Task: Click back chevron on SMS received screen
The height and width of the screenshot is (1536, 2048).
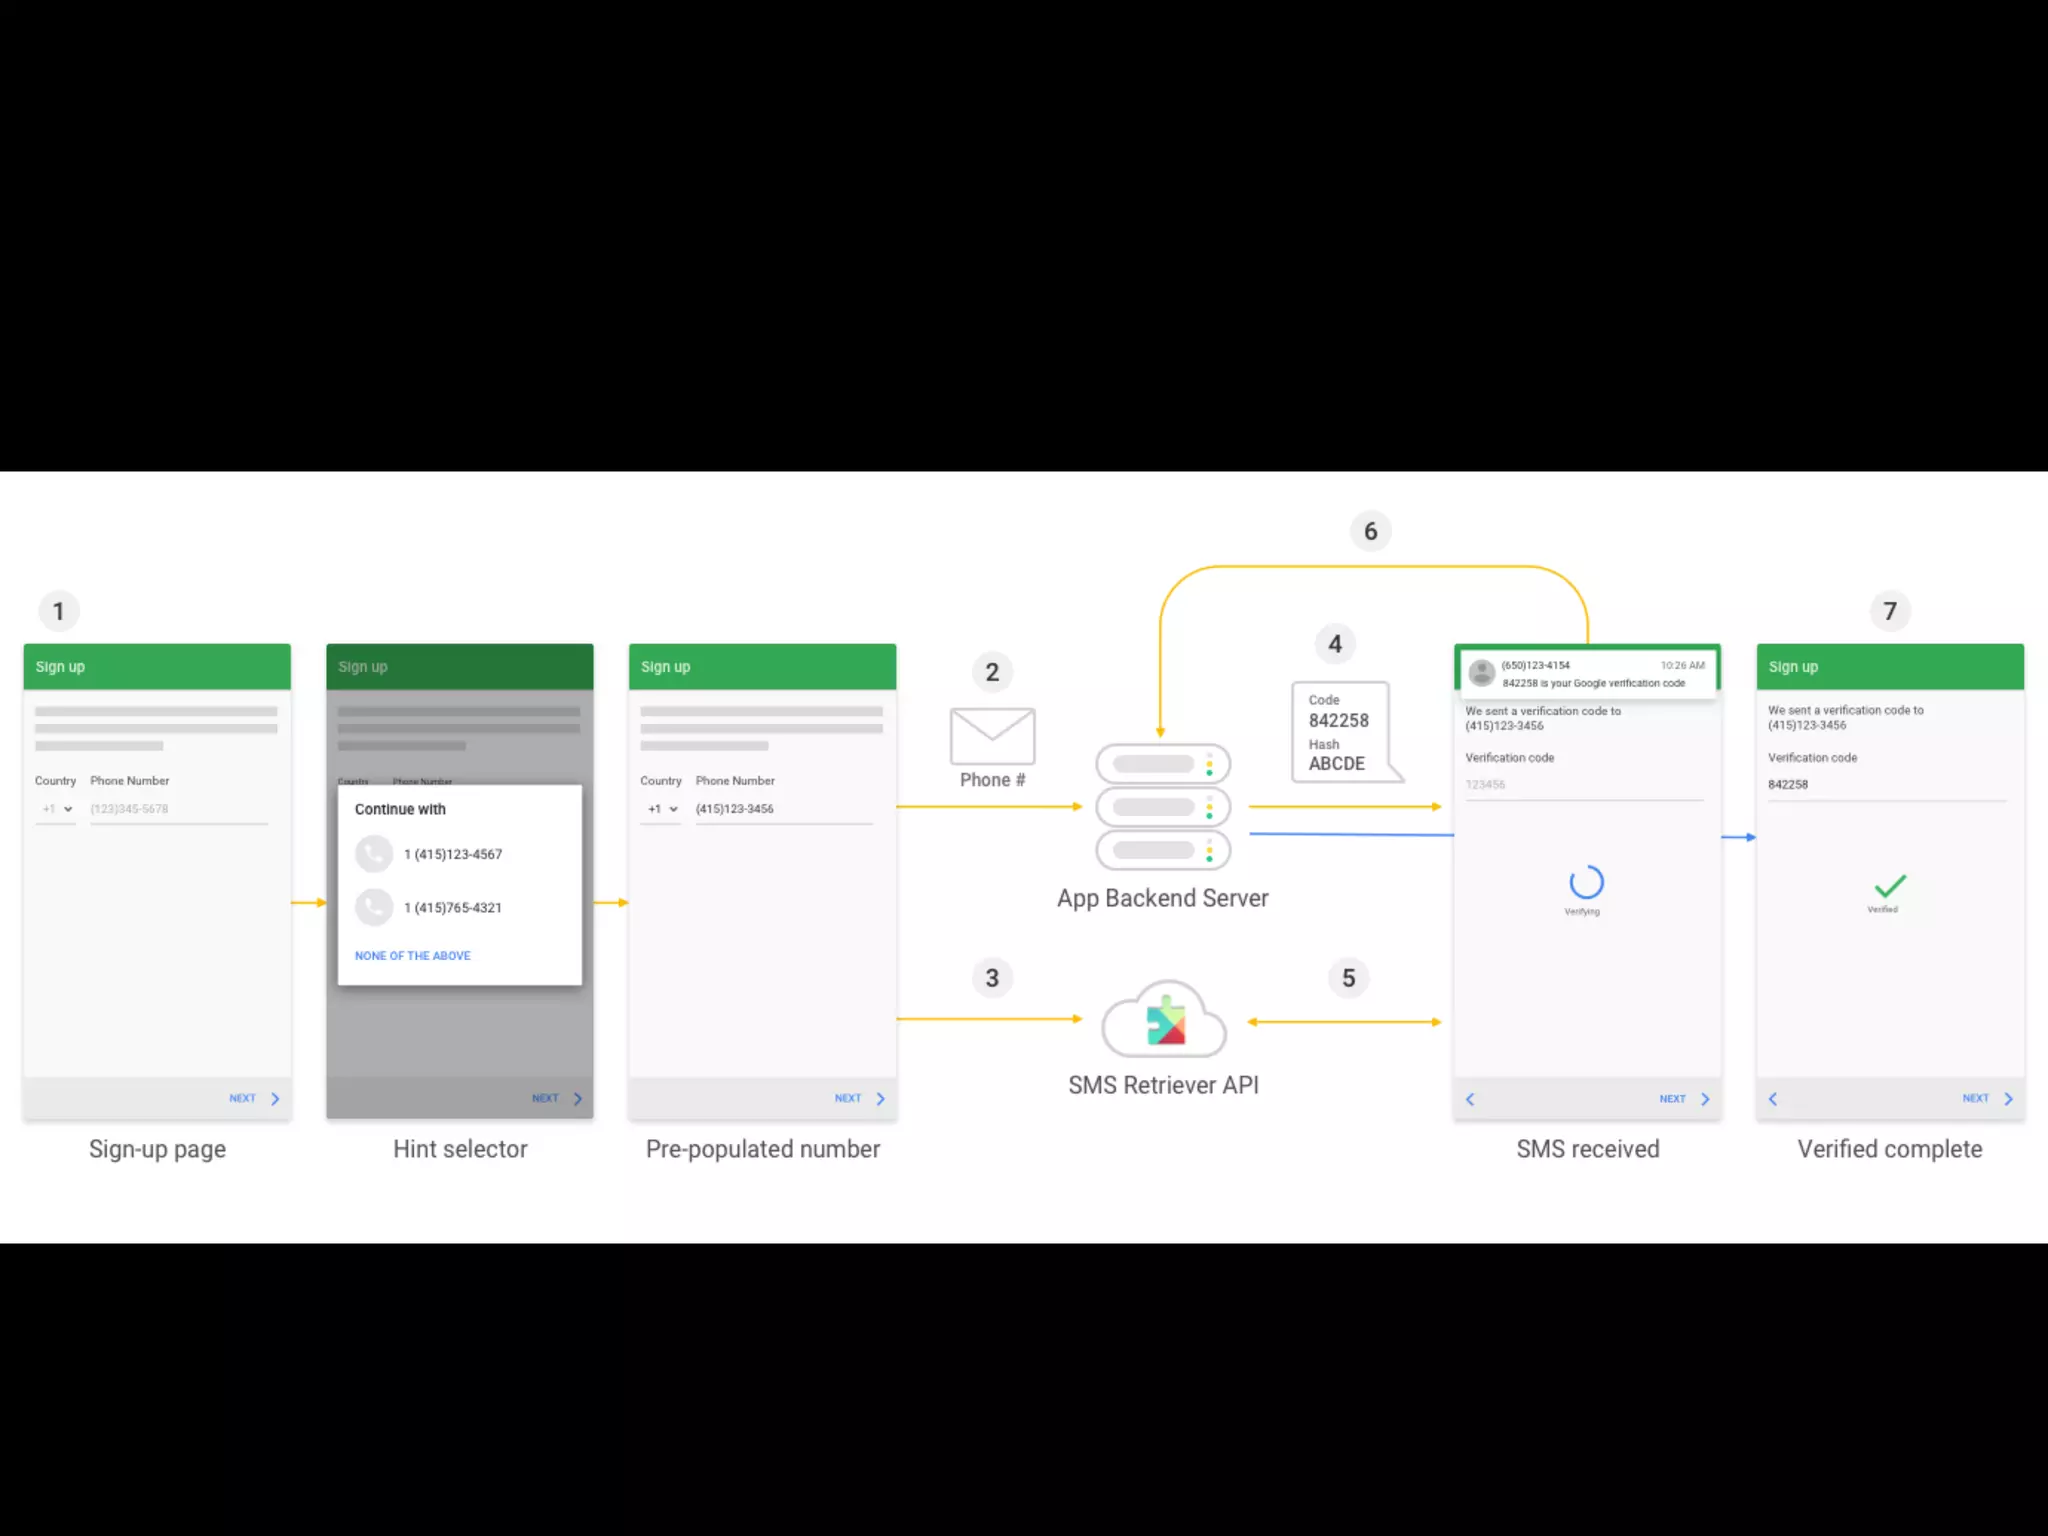Action: (1470, 1099)
